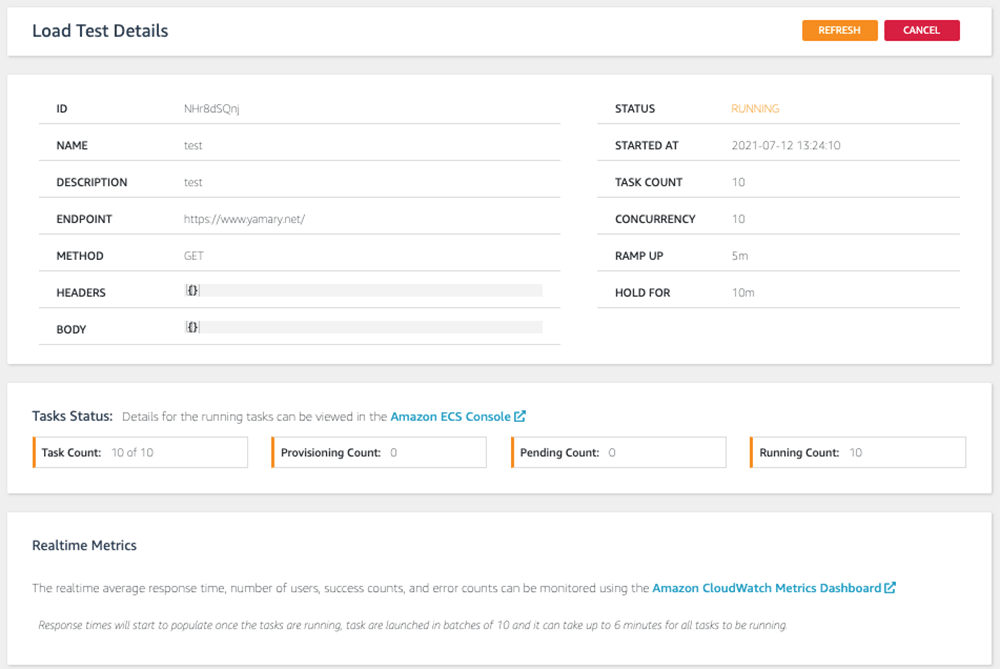Click the Task Count status box
The height and width of the screenshot is (669, 1000).
pyautogui.click(x=140, y=452)
